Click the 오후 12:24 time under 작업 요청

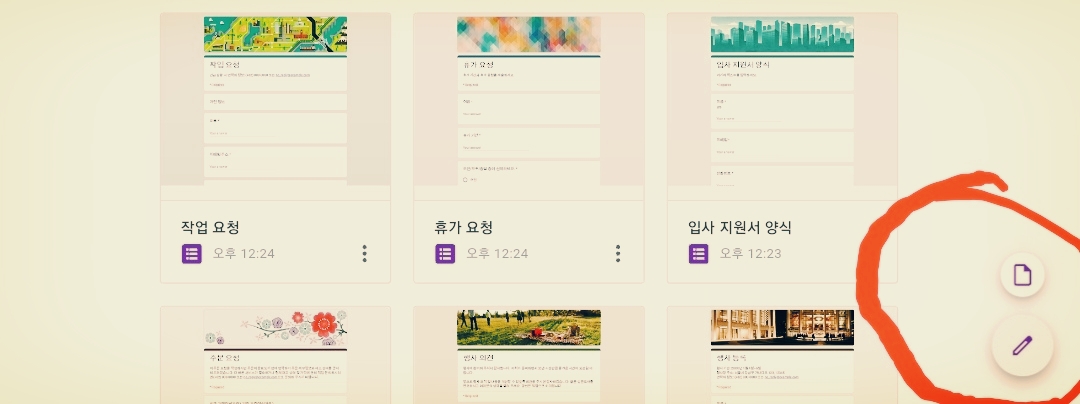click(244, 254)
